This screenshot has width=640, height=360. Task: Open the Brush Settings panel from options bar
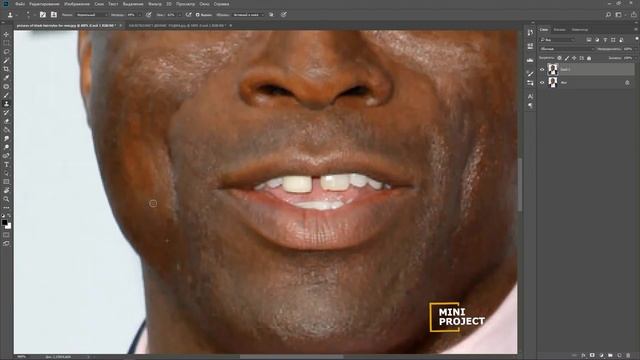pyautogui.click(x=42, y=15)
